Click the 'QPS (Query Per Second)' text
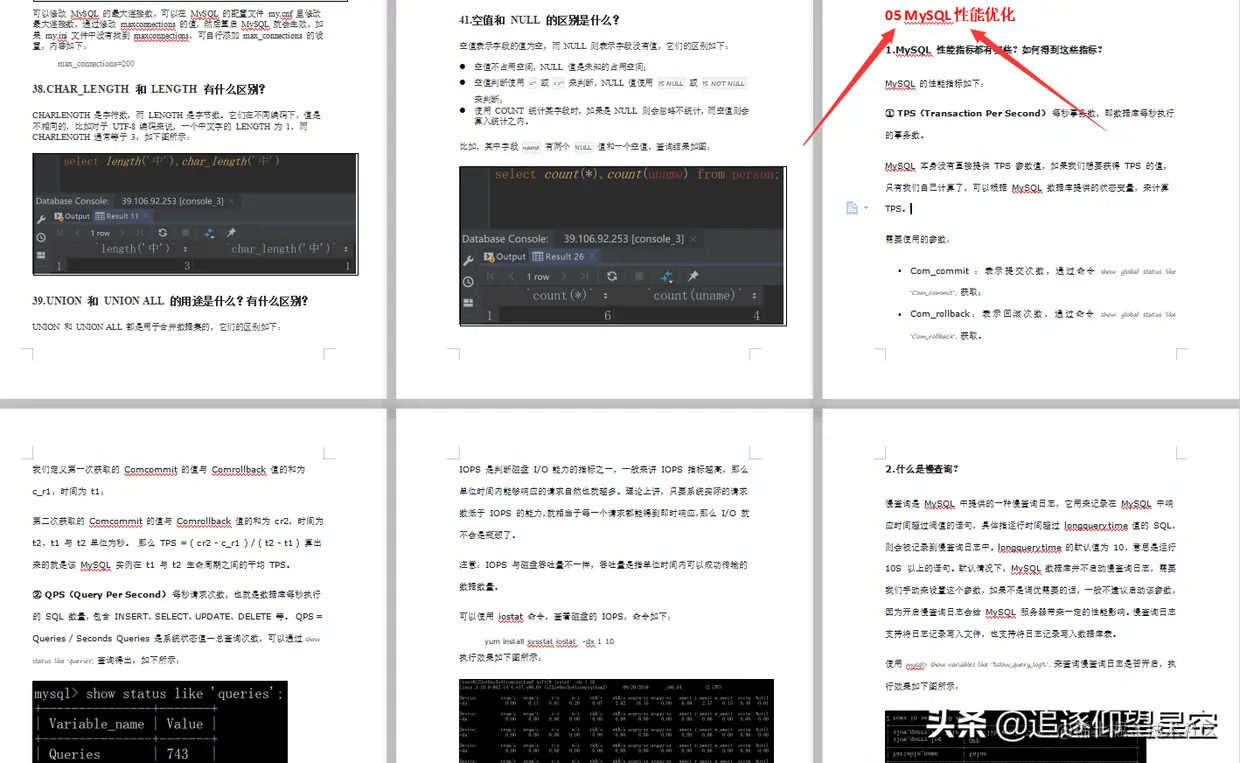Screen dimensions: 1240x763 tap(105, 594)
